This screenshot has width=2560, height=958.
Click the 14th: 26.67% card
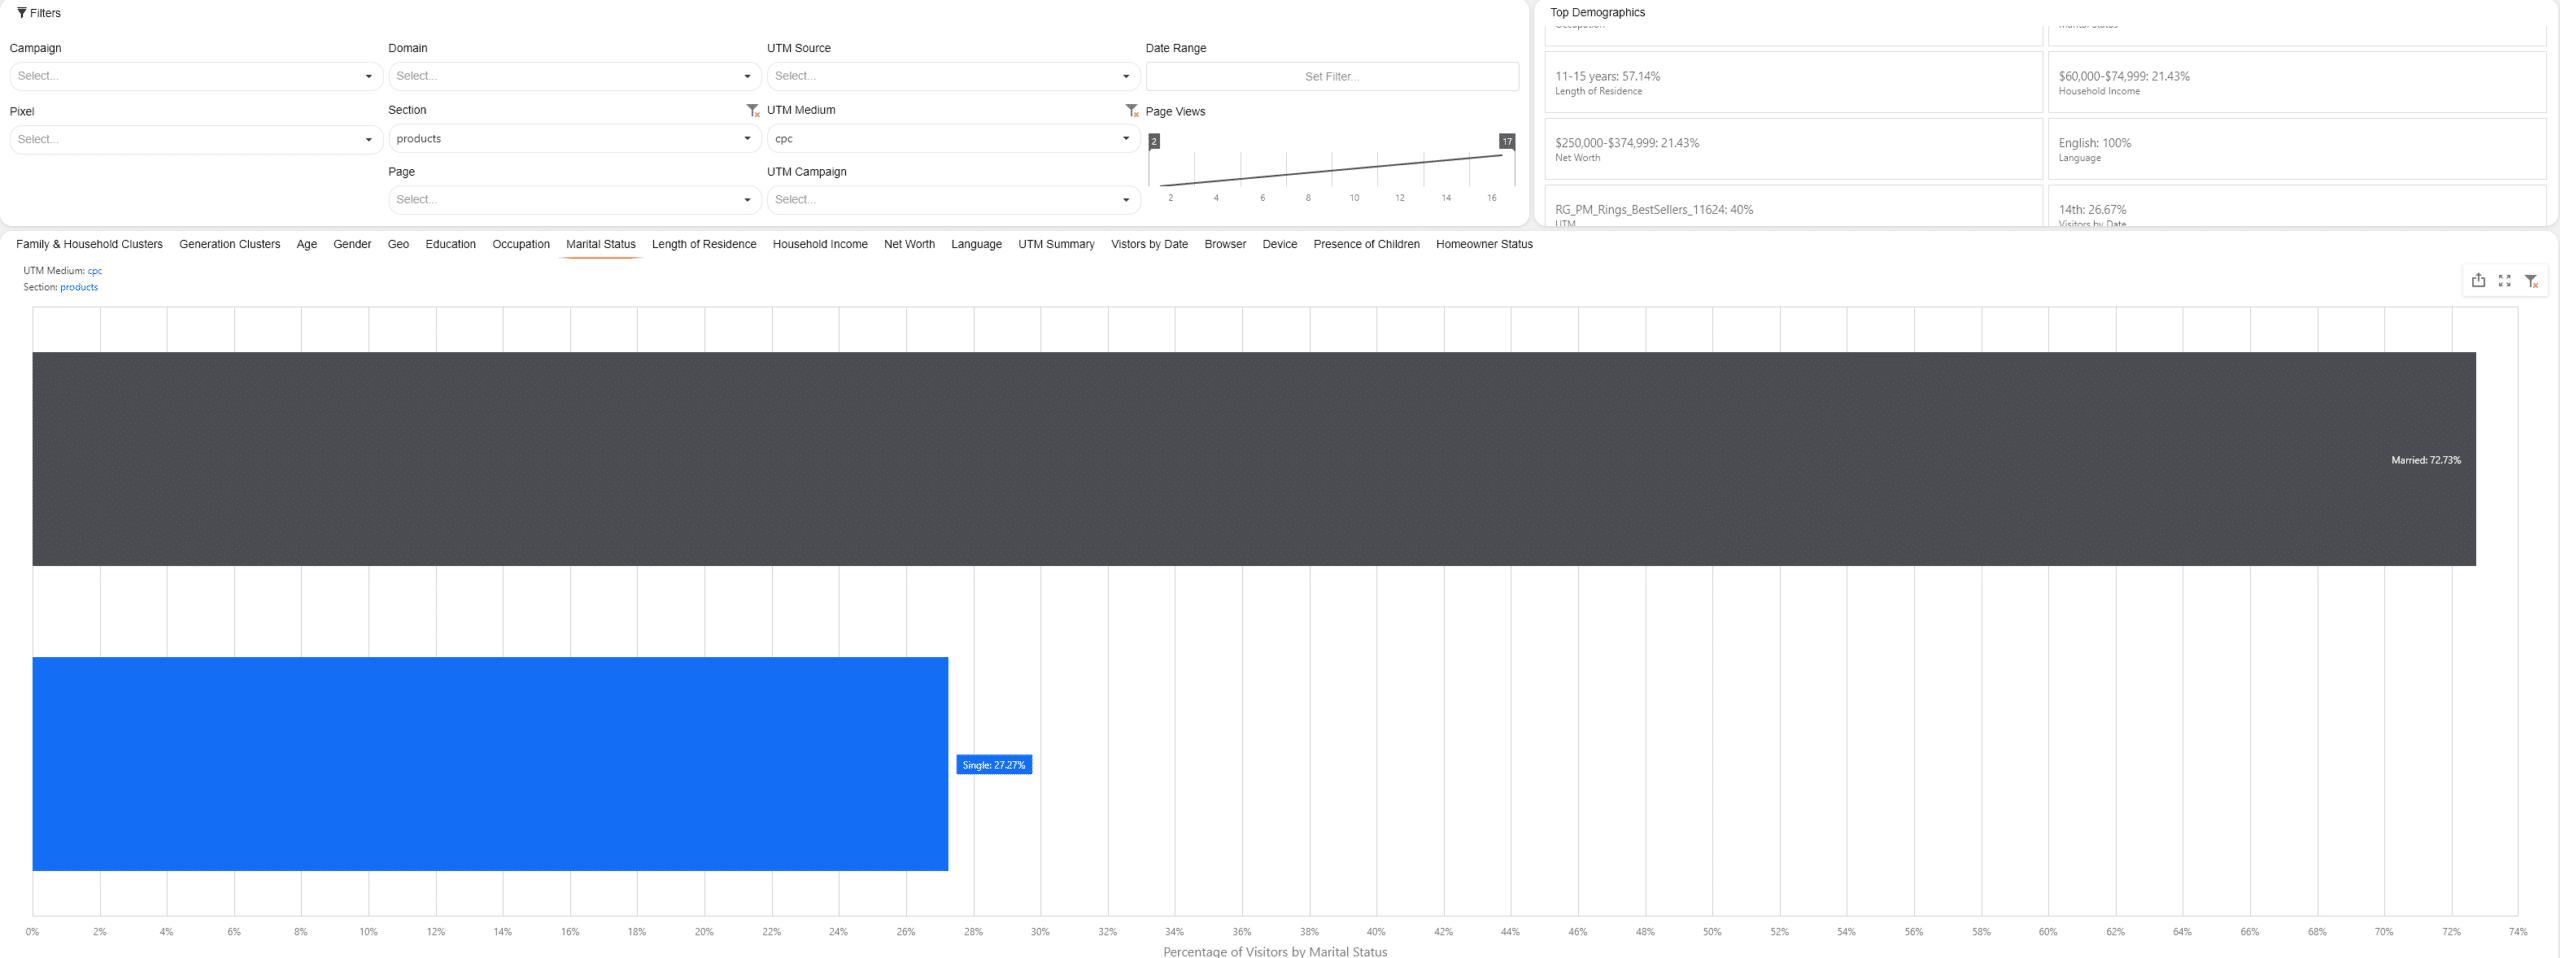[2297, 207]
